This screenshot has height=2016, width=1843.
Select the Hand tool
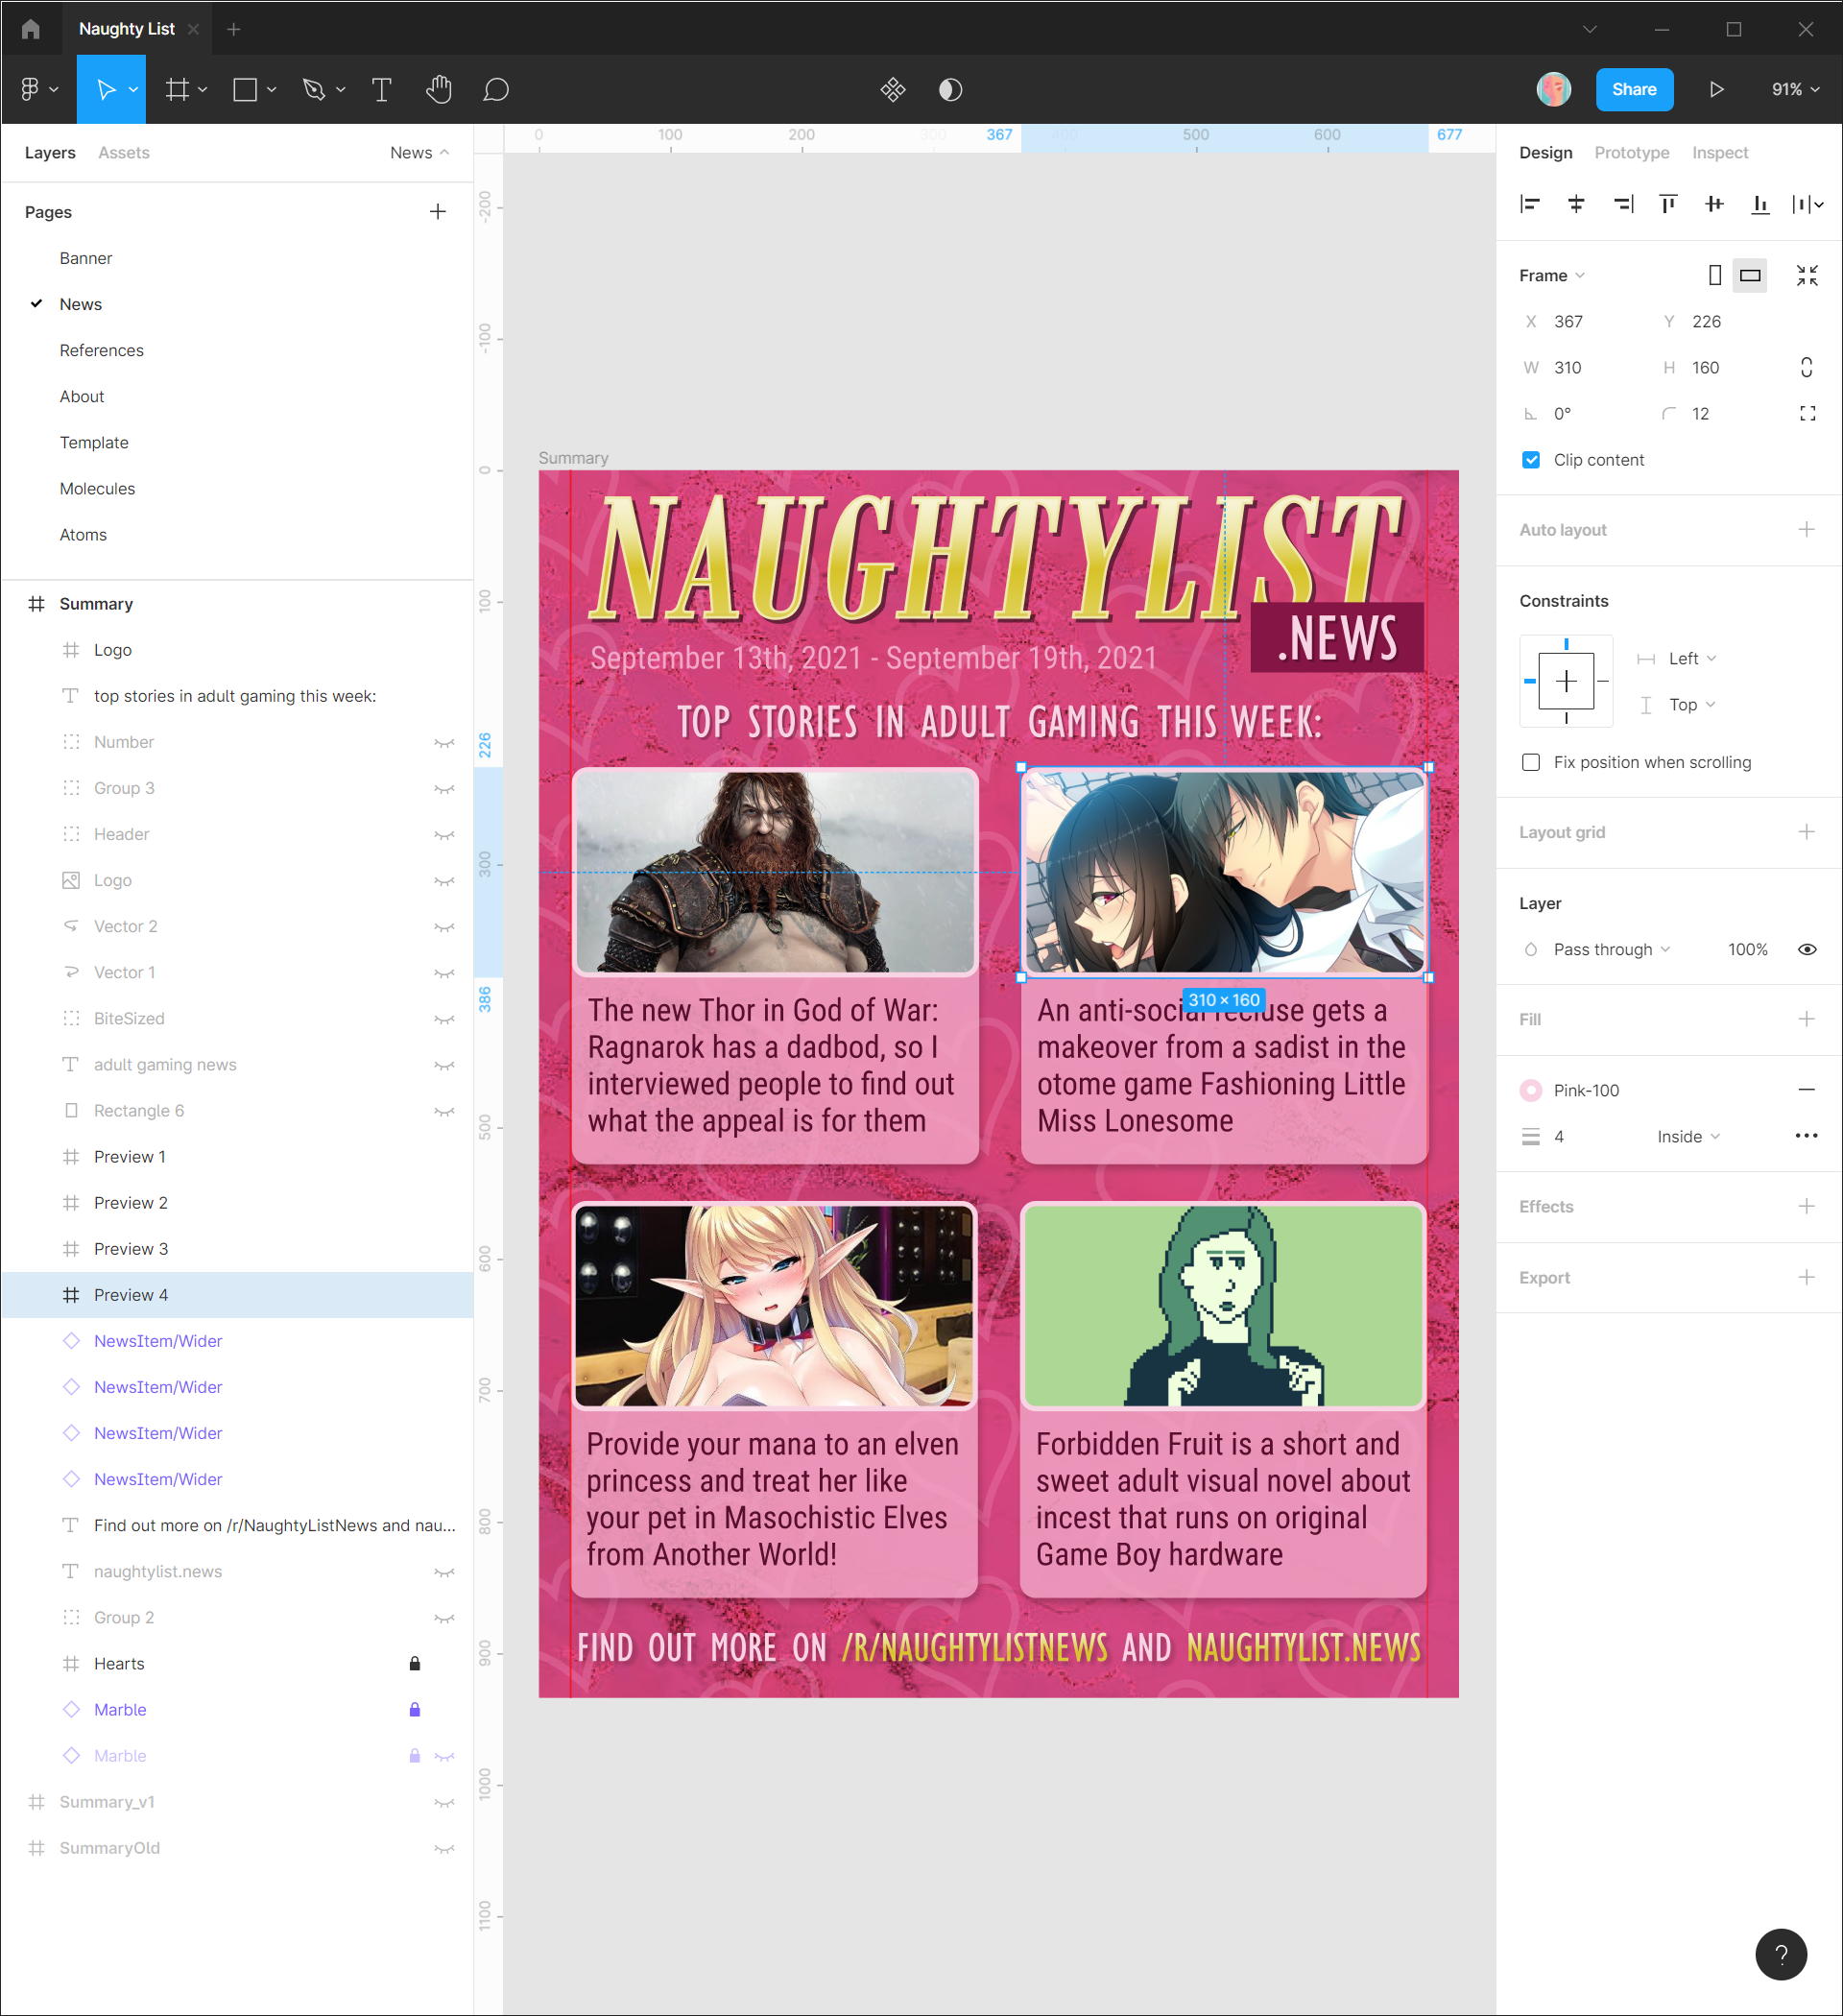click(438, 89)
